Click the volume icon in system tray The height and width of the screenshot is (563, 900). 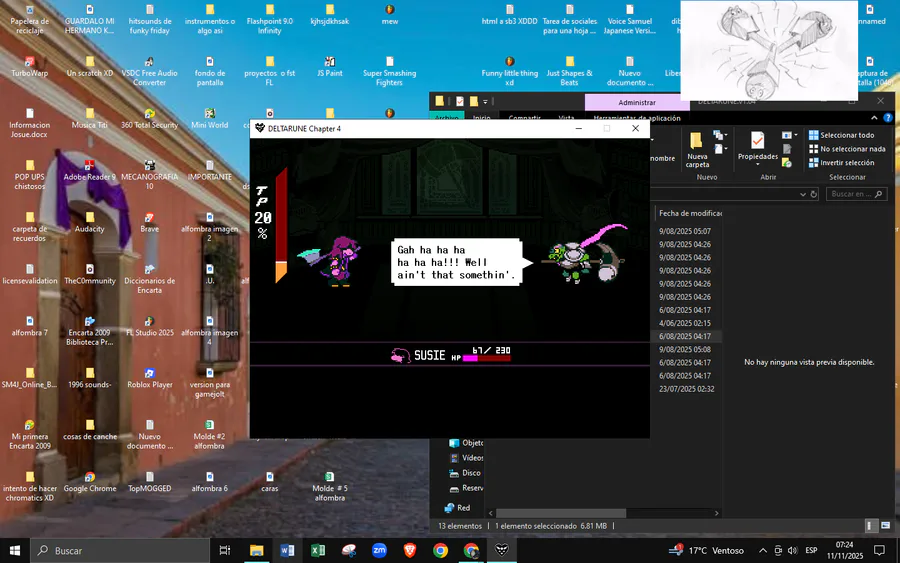click(x=793, y=550)
